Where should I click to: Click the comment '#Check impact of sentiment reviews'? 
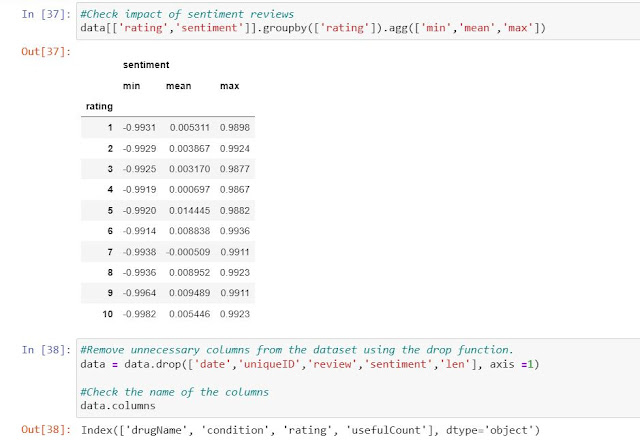[187, 14]
